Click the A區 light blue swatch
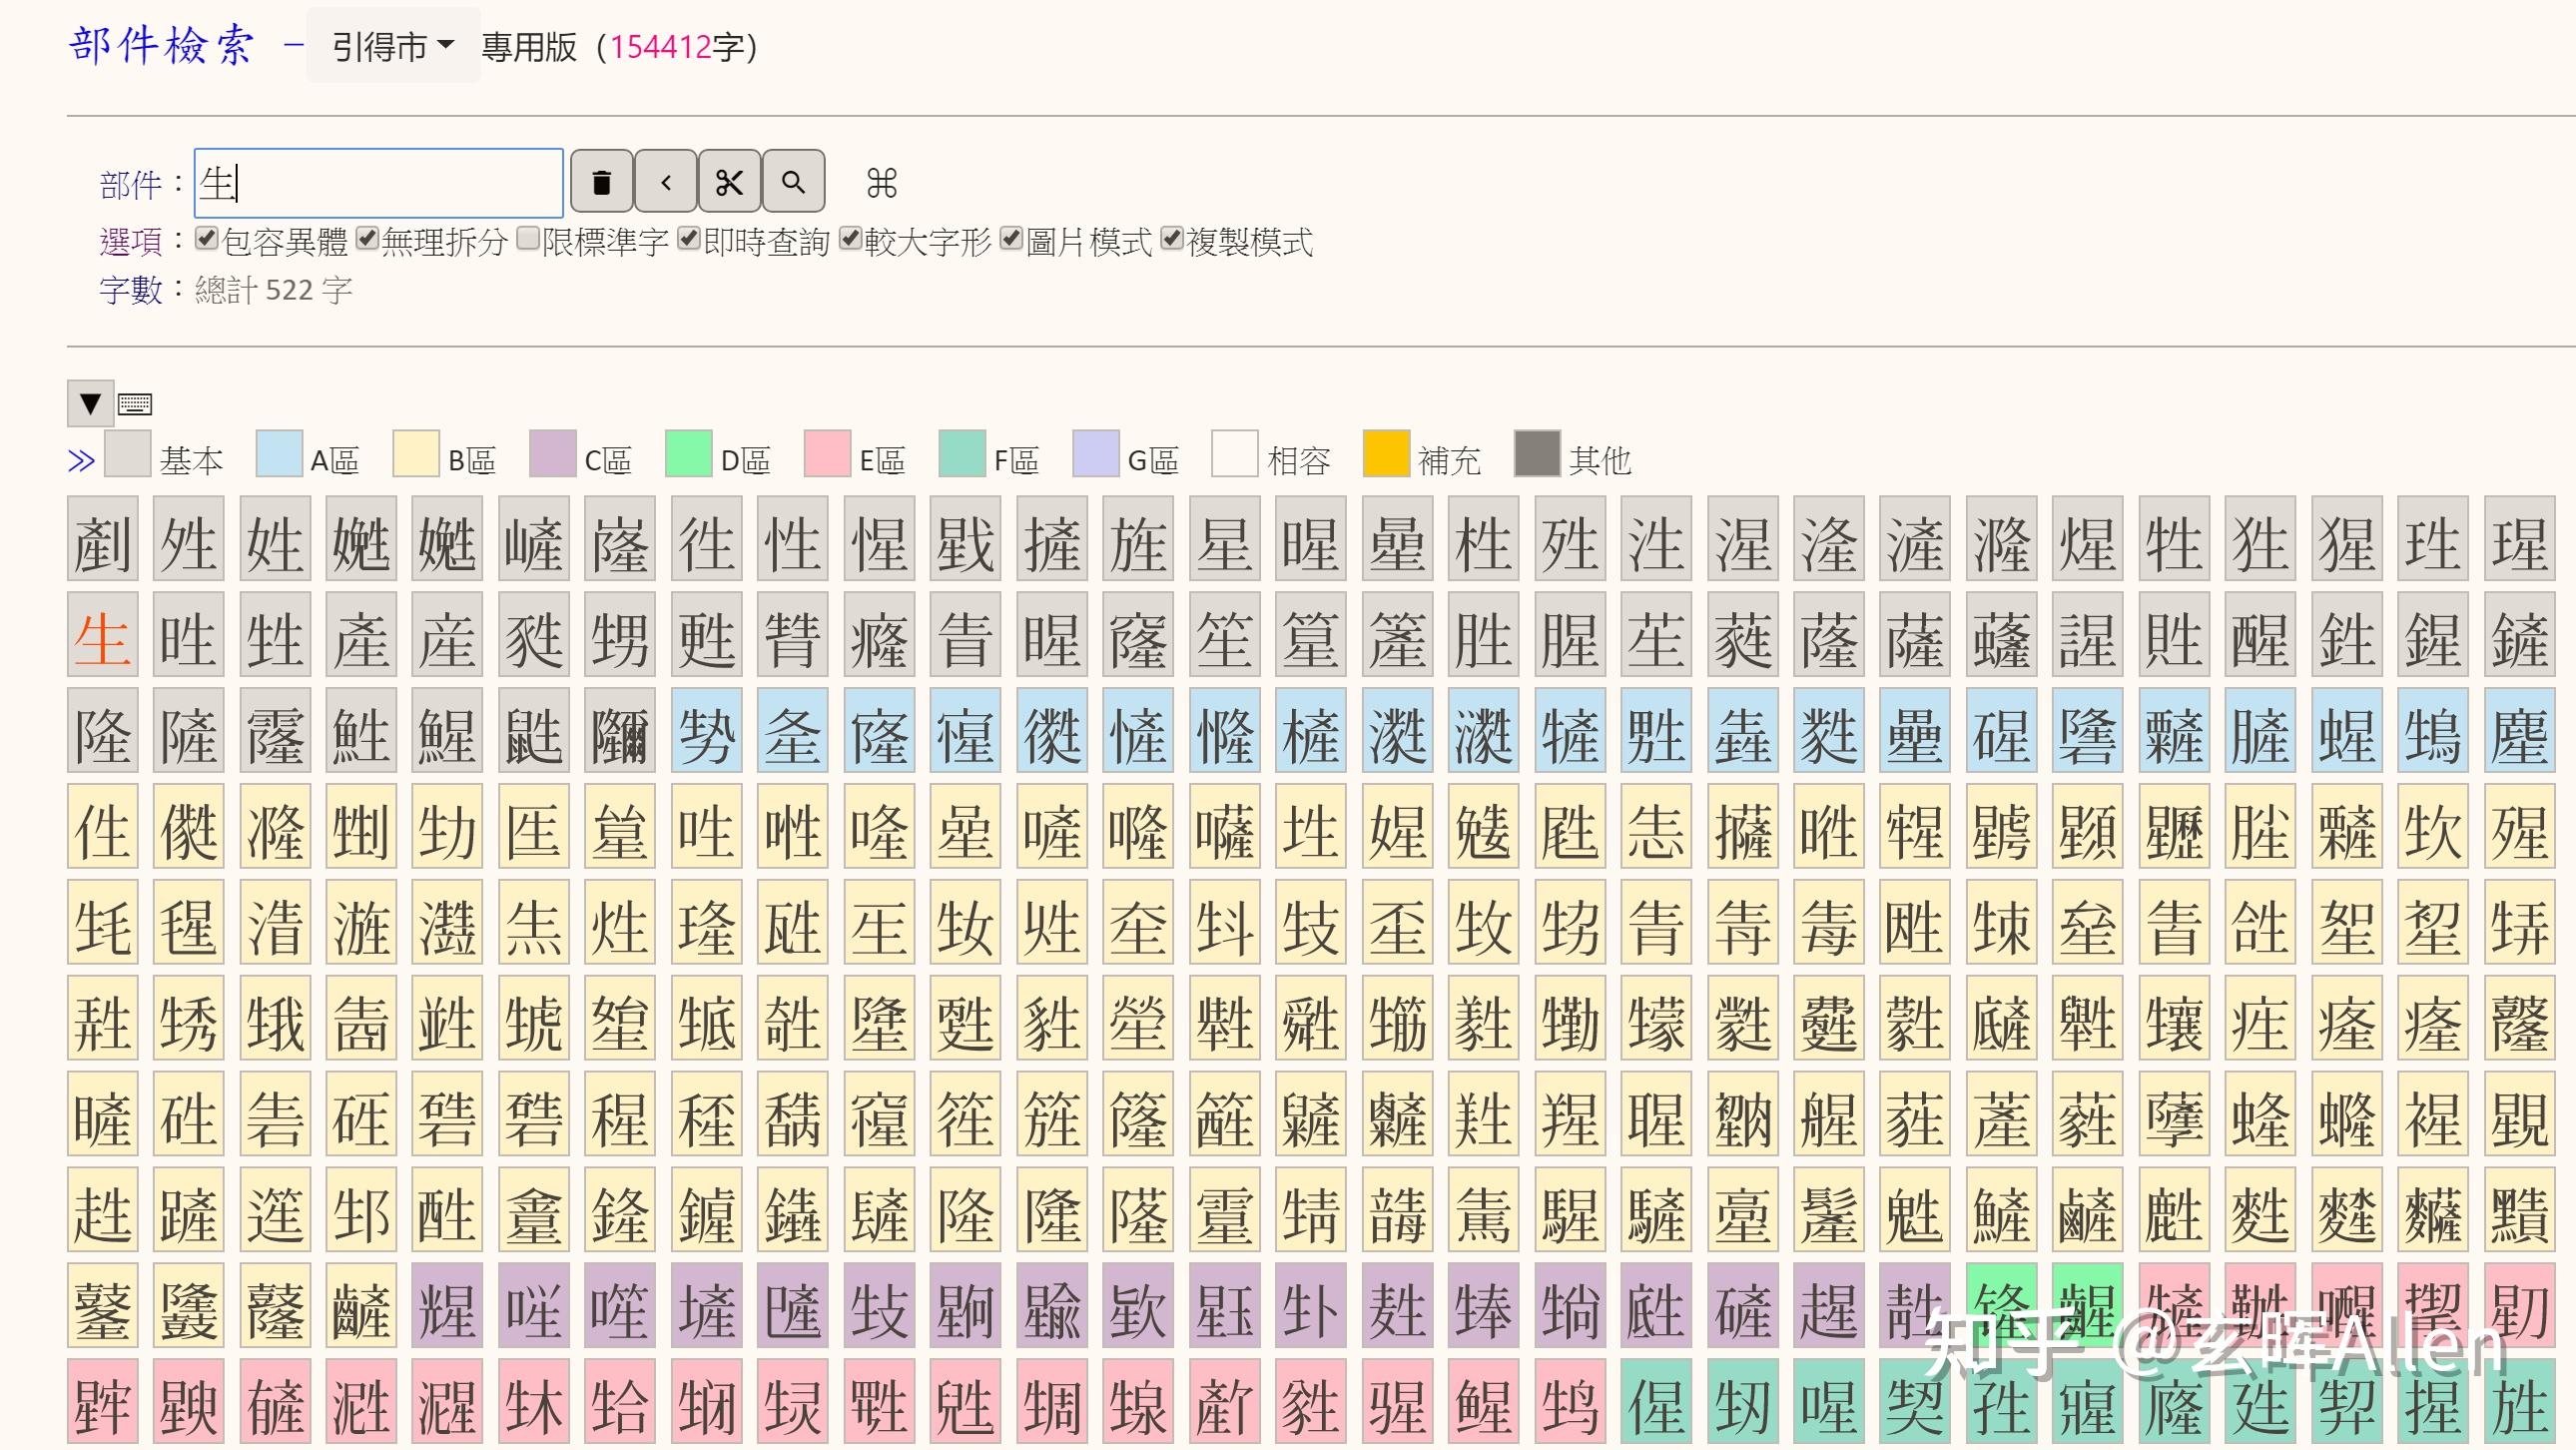This screenshot has width=2576, height=1450. point(279,454)
